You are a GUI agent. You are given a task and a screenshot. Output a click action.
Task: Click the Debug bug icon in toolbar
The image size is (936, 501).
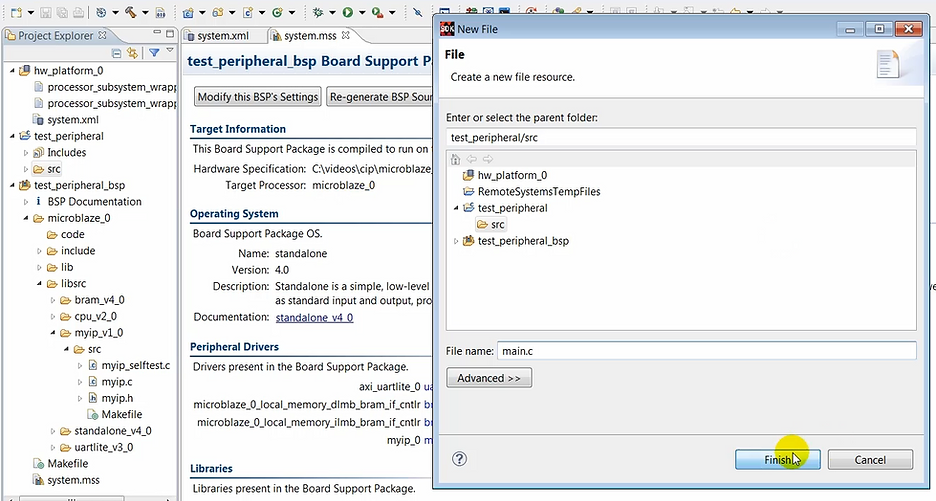coord(318,13)
